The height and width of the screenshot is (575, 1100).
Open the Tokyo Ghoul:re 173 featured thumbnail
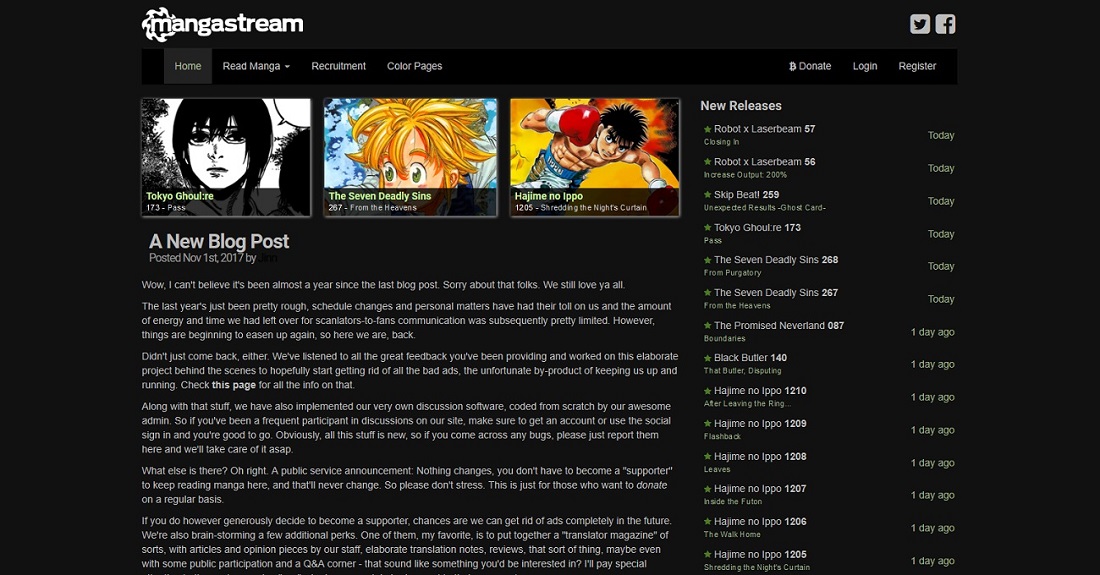point(226,157)
